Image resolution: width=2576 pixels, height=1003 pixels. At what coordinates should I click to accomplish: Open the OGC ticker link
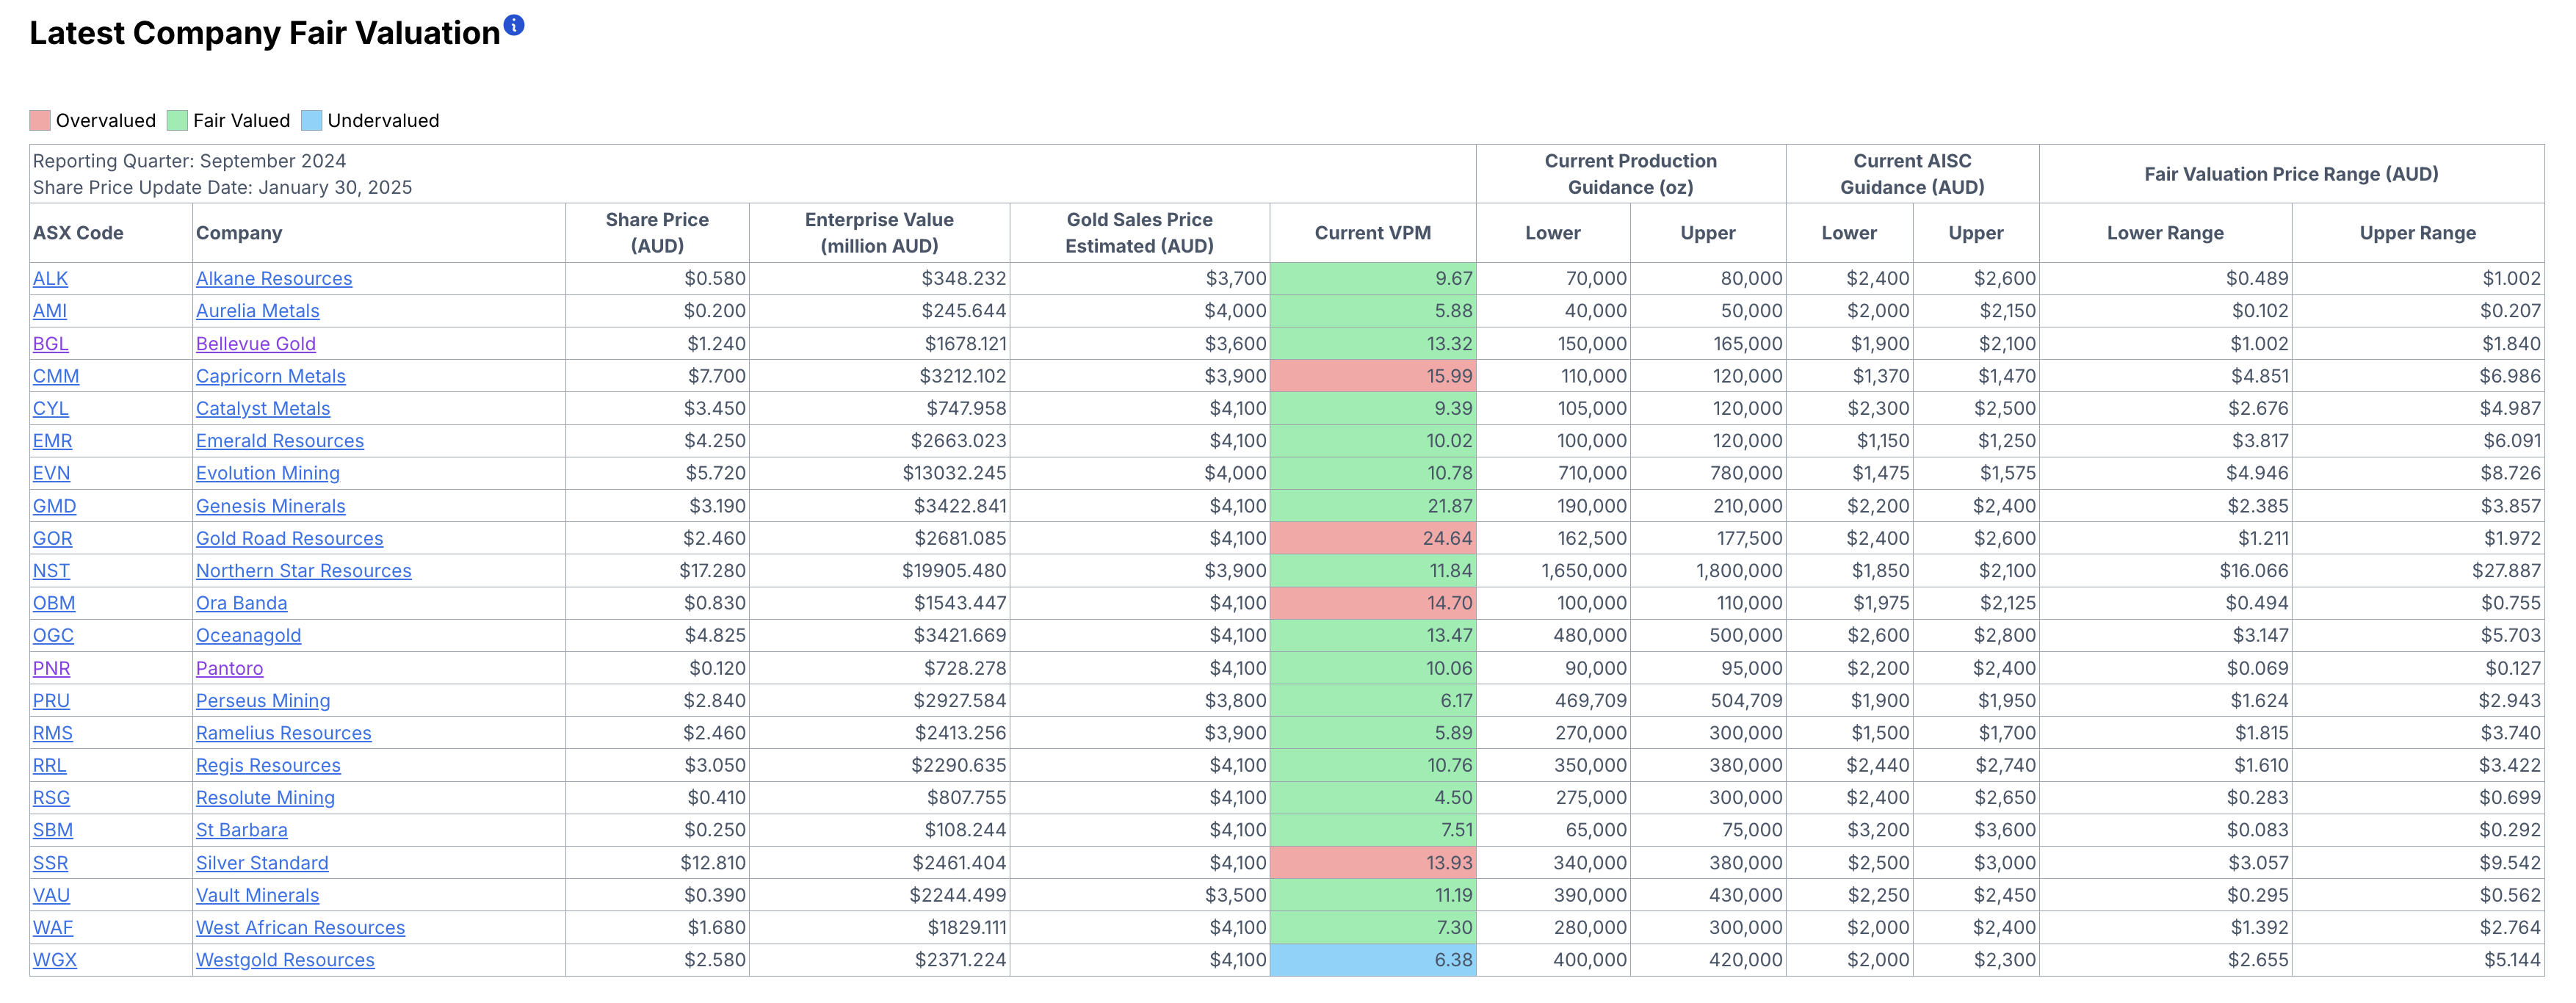pos(53,635)
